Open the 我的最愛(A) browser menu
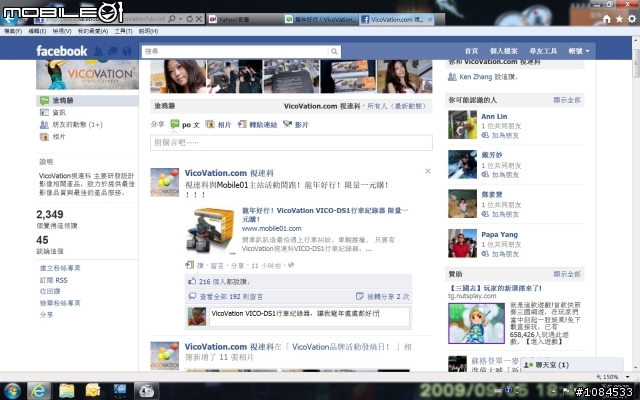The image size is (640, 400). (x=93, y=31)
